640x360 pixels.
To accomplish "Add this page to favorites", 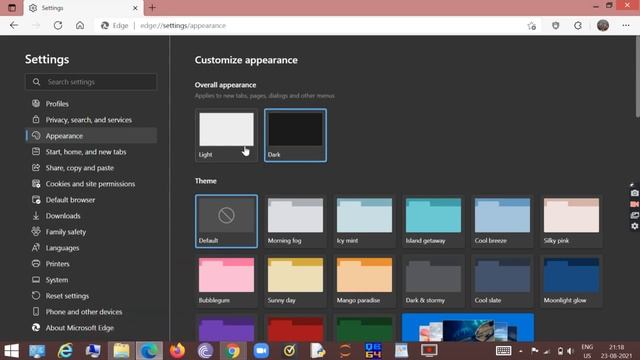I will (531, 26).
